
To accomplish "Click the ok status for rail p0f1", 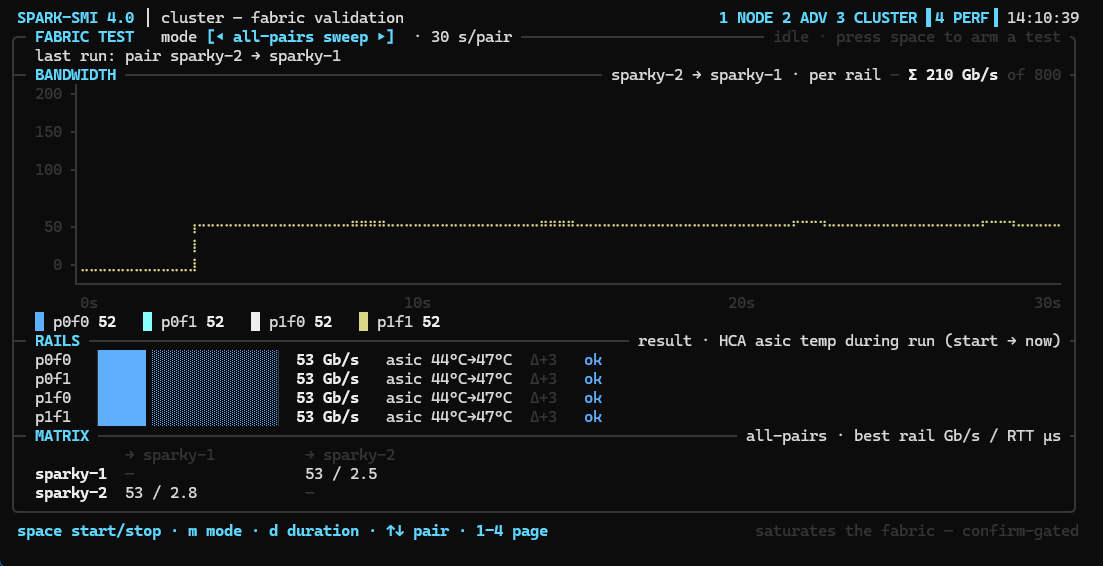I will point(593,379).
